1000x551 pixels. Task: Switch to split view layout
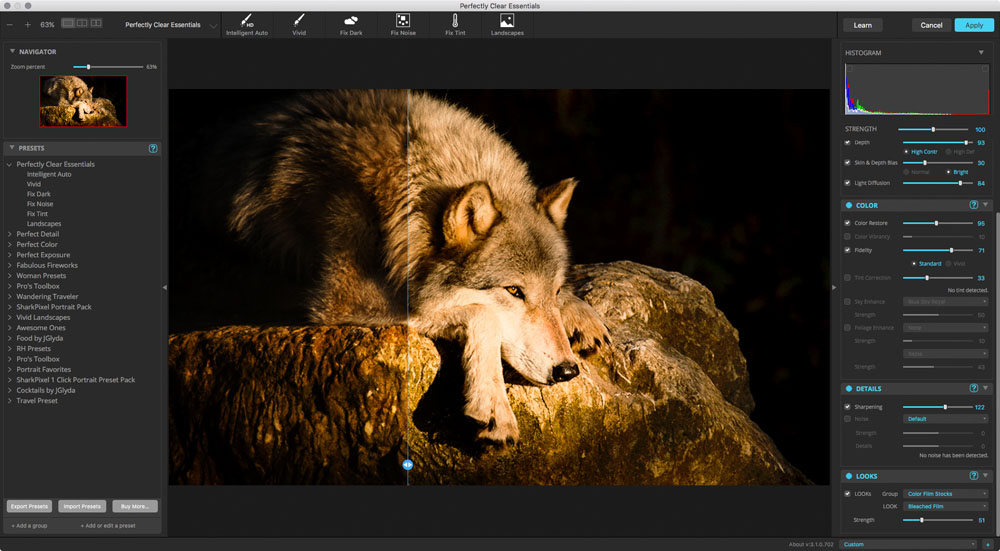pos(82,24)
